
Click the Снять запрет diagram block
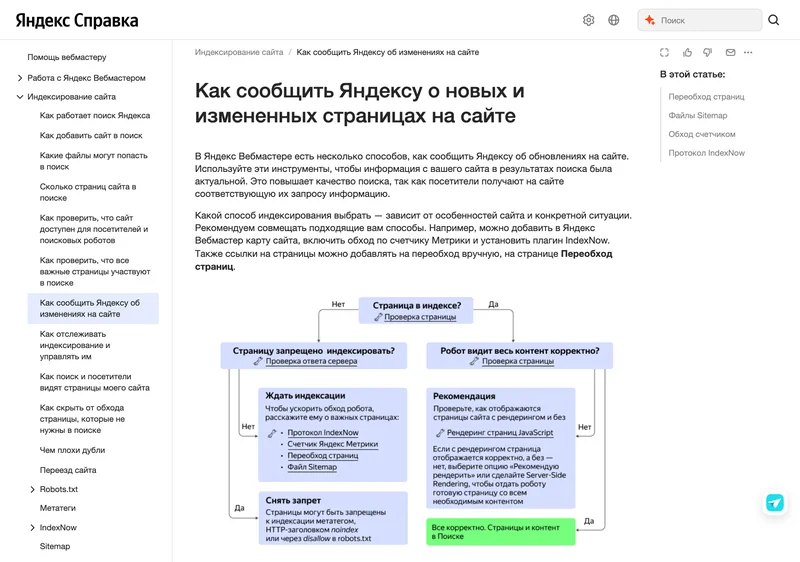[x=333, y=518]
